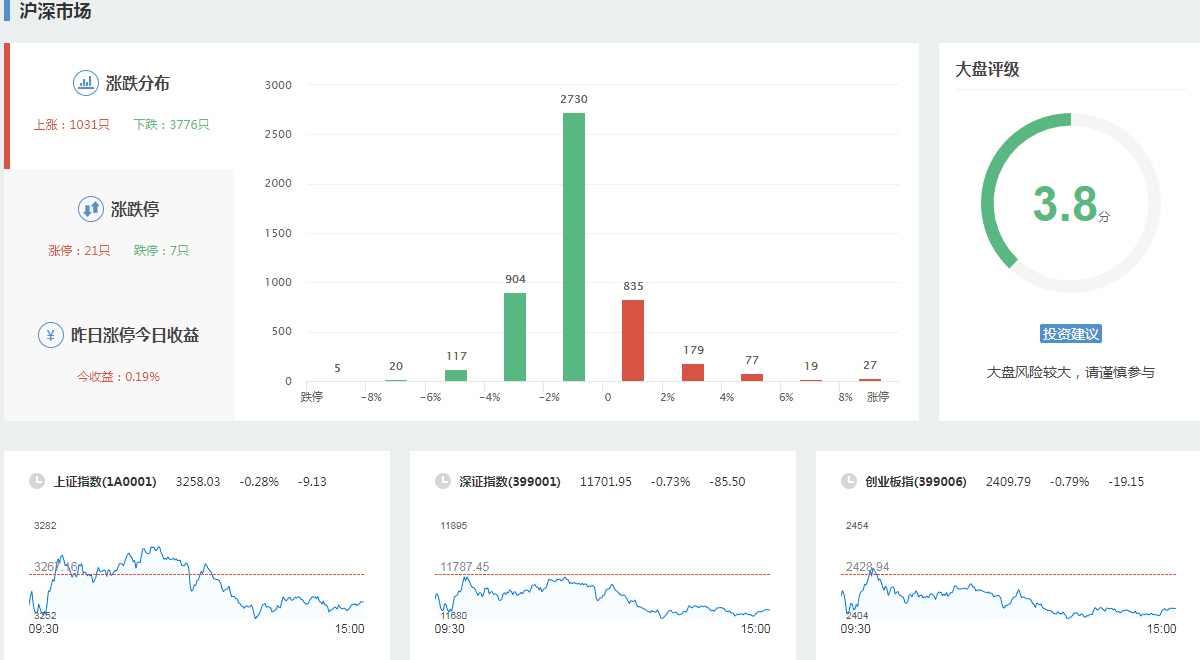1200x660 pixels.
Task: Click the 涨跌停 up-down arrows icon
Action: click(91, 209)
